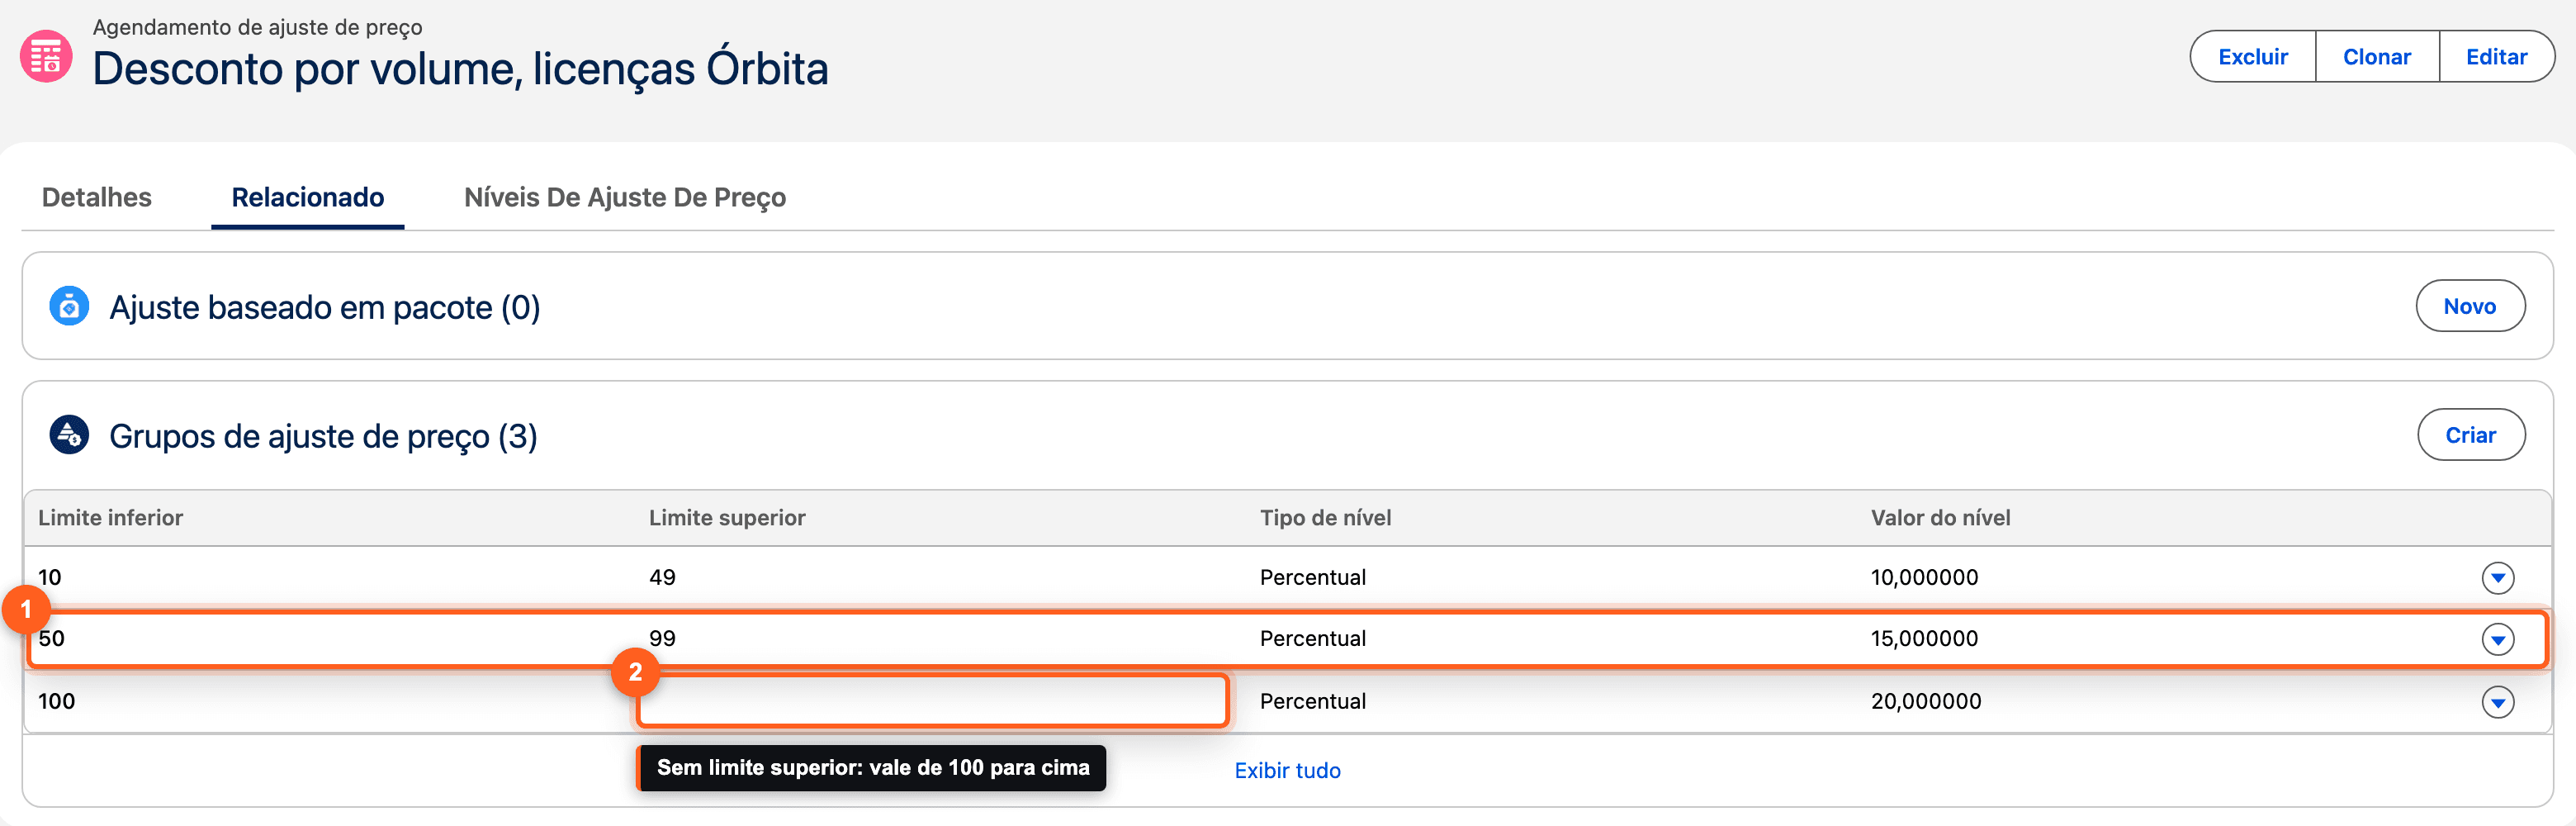Open row actions dropdown for the 10–49 tier
The height and width of the screenshot is (826, 2576).
point(2497,578)
